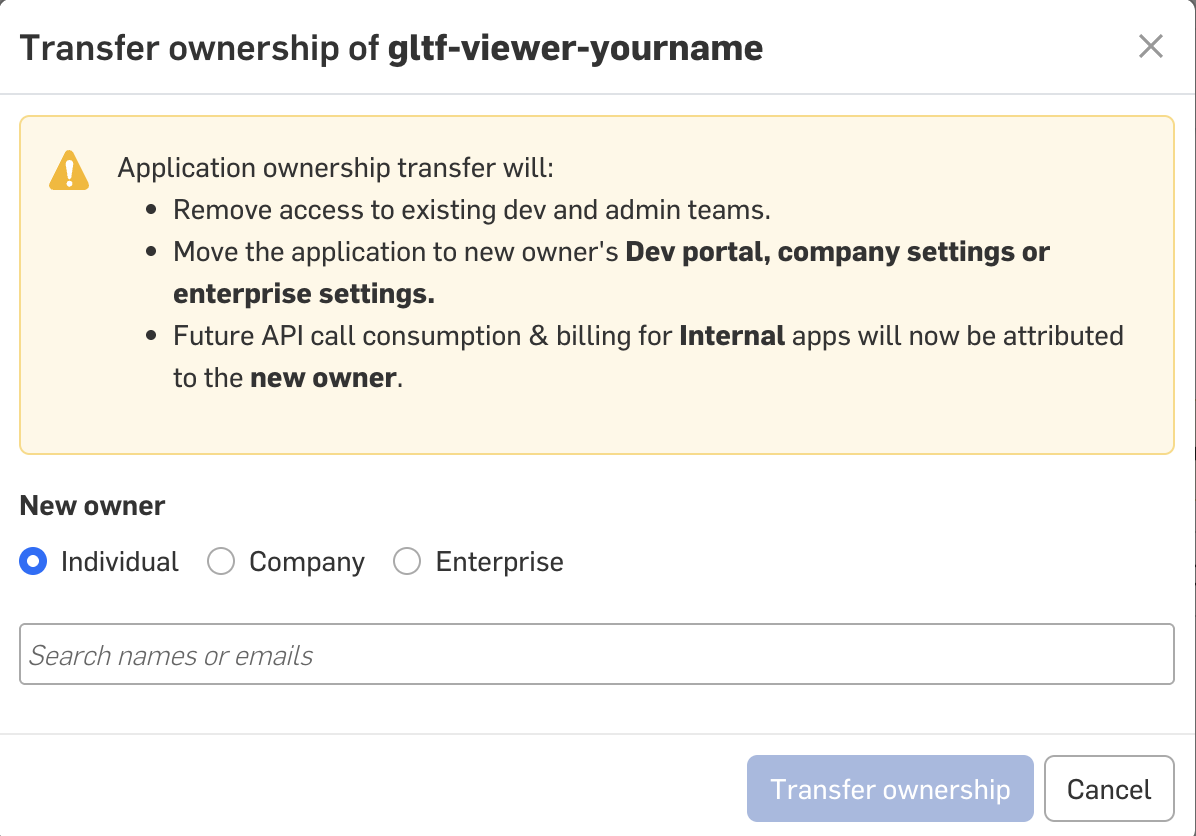This screenshot has width=1196, height=836.
Task: Click 'Application ownership transfer will:' heading text
Action: click(x=336, y=167)
